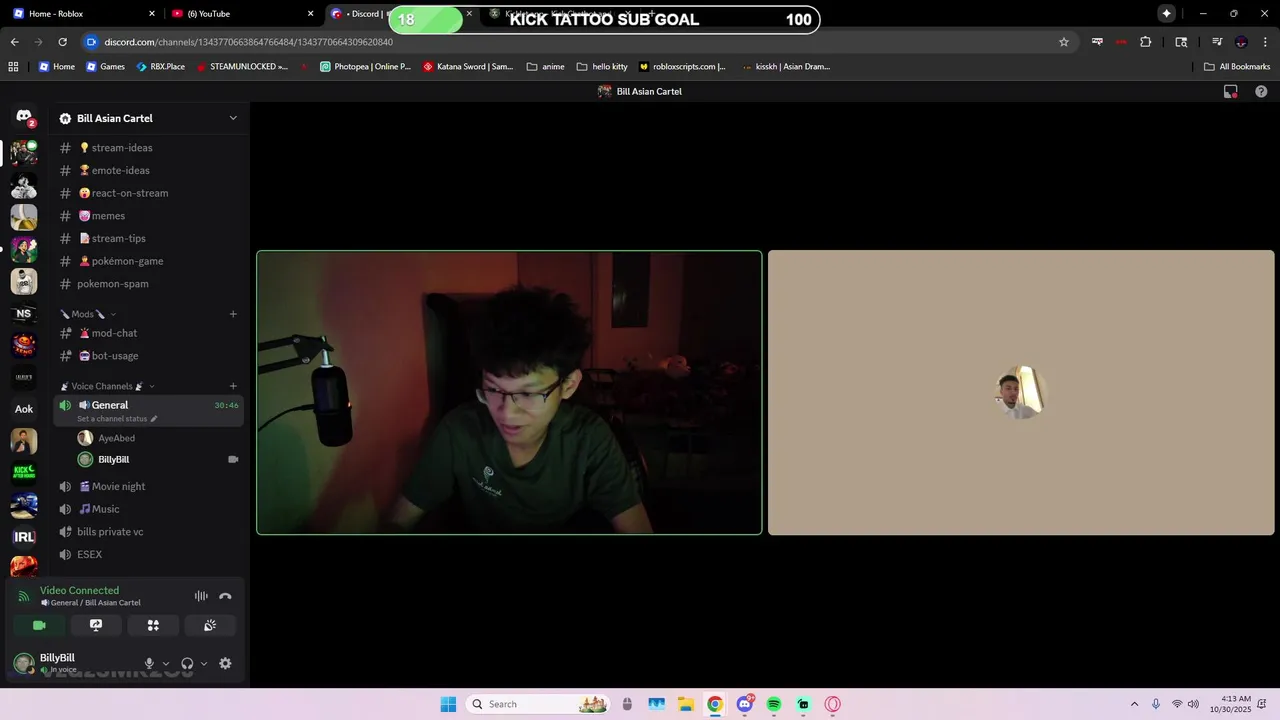The height and width of the screenshot is (720, 1280).
Task: Close the Discord browser tab
Action: coord(469,14)
